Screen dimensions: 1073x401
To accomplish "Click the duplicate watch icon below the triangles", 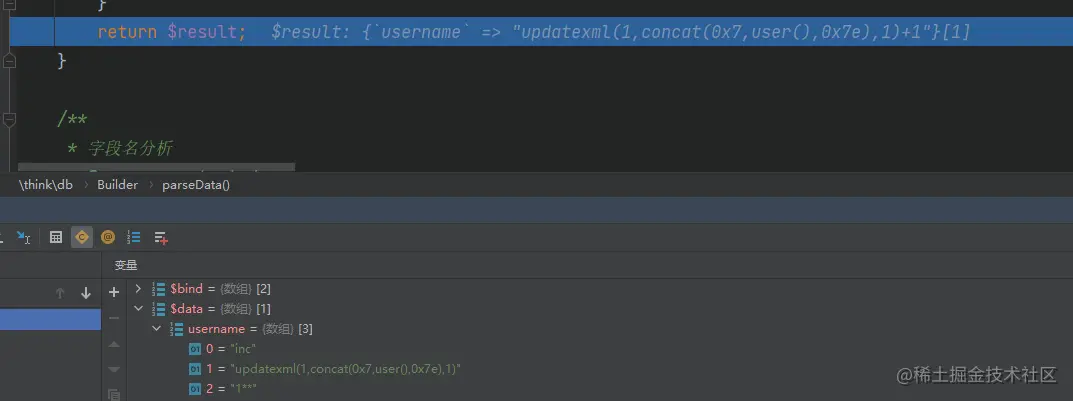I will tap(114, 394).
